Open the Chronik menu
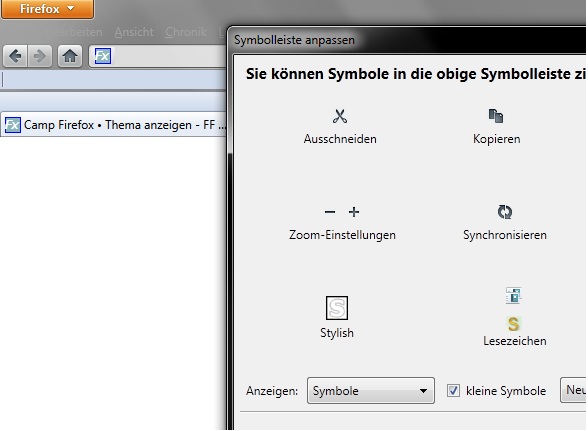 pos(186,32)
